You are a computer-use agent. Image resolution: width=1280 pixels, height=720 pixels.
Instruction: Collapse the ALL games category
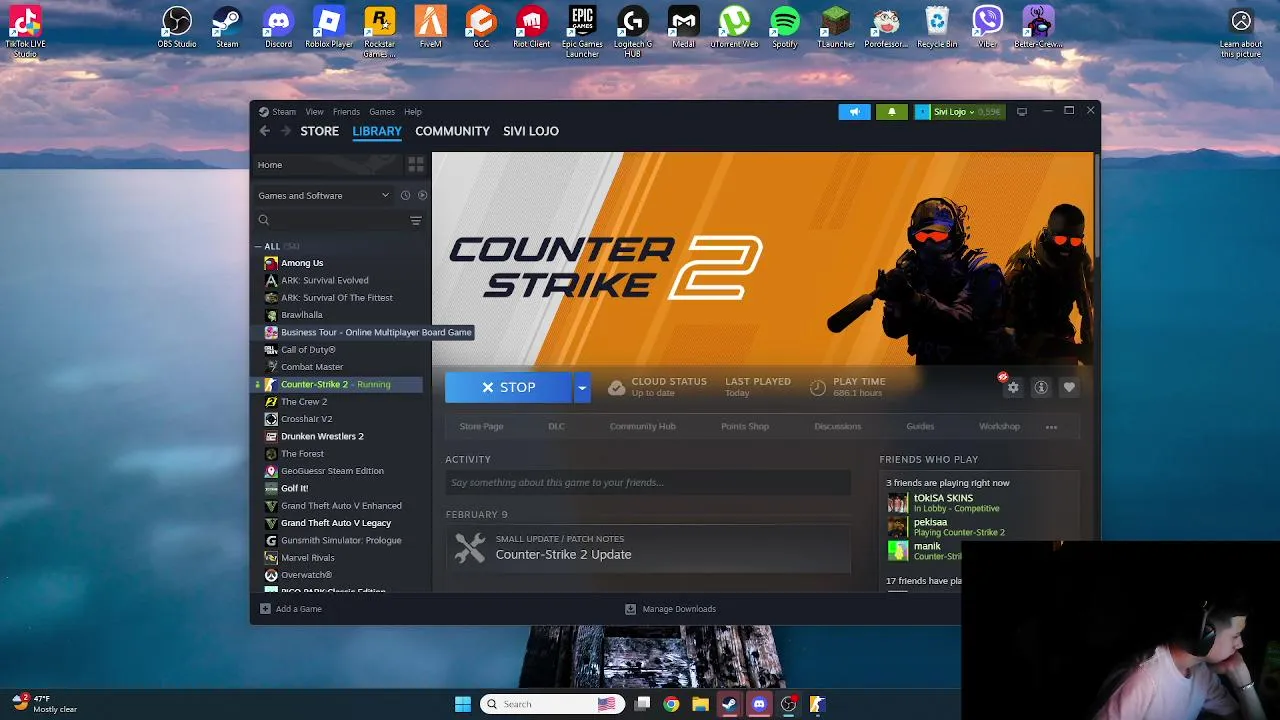(x=258, y=246)
